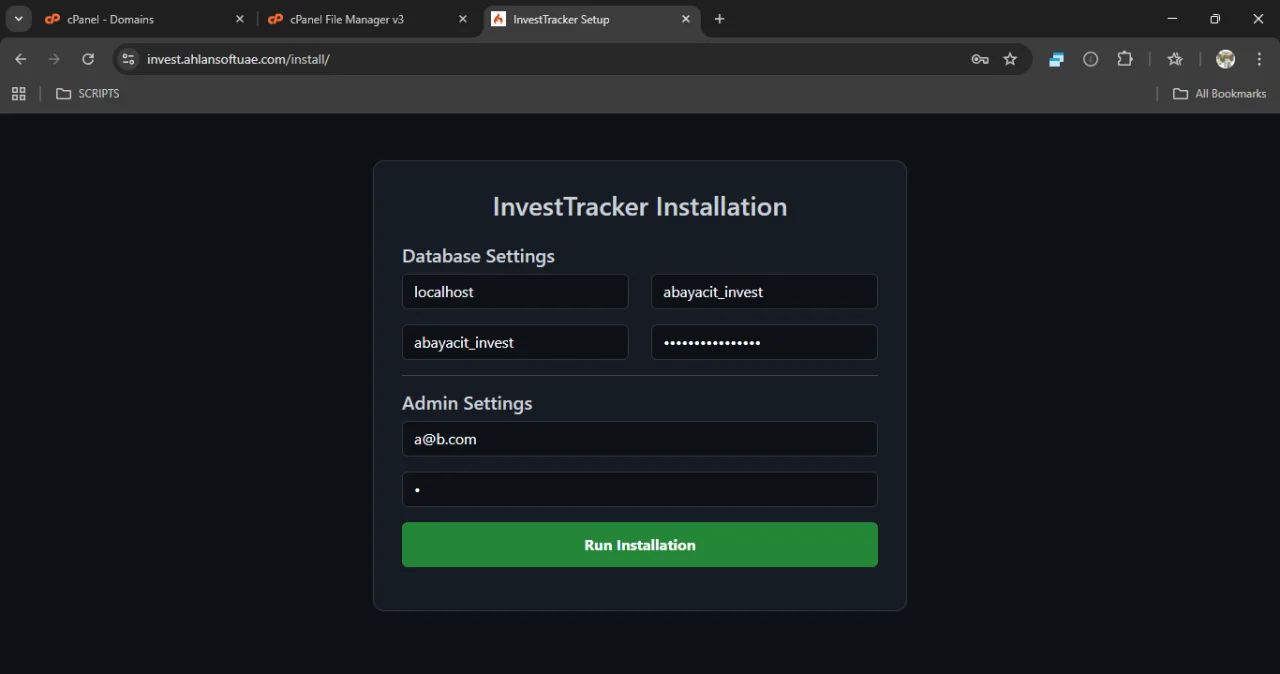Focus the abayacit_invest field right of localhost

click(764, 292)
